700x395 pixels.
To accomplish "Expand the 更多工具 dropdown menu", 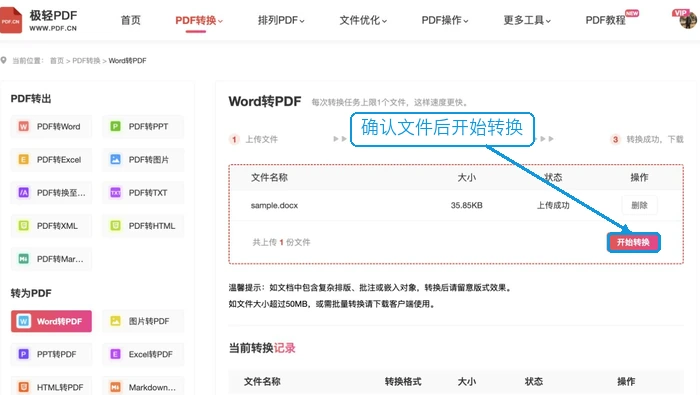I will [x=527, y=21].
